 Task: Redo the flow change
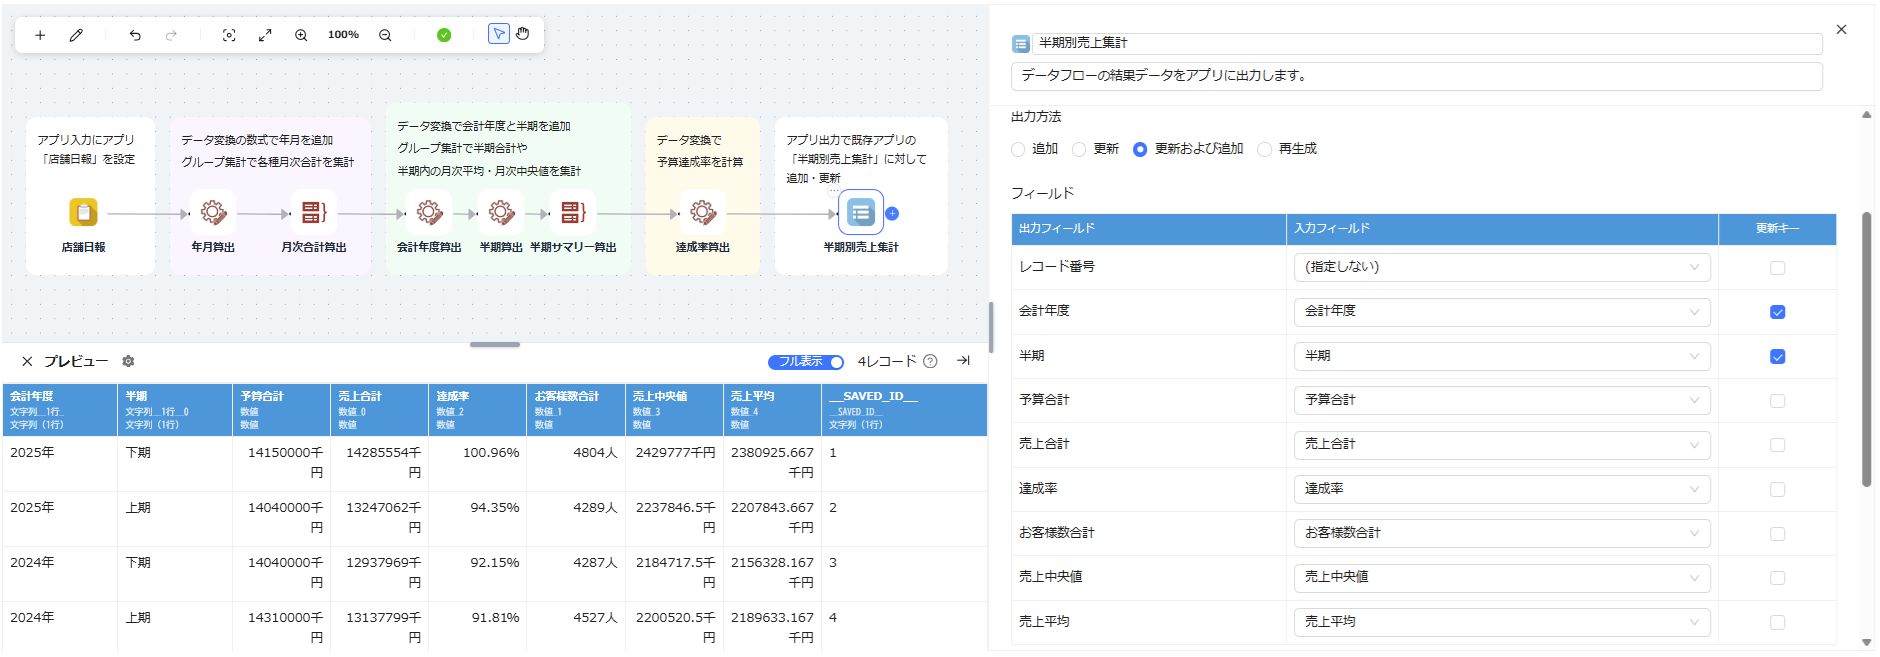[x=171, y=35]
